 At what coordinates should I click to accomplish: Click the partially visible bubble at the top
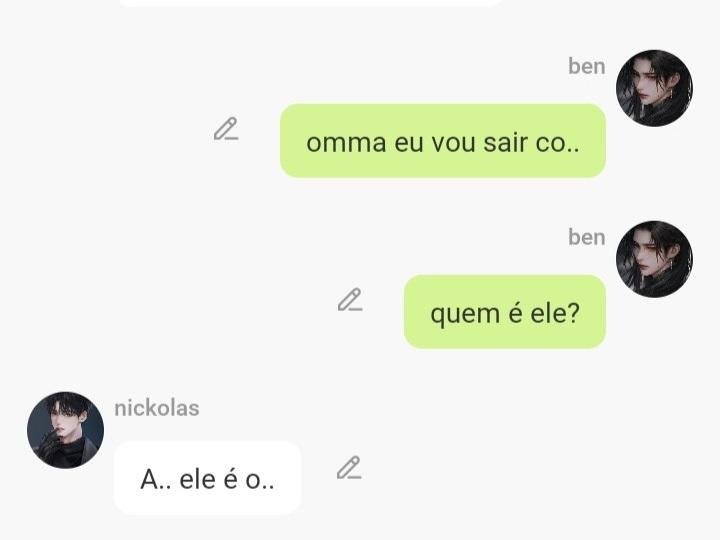(310, 3)
